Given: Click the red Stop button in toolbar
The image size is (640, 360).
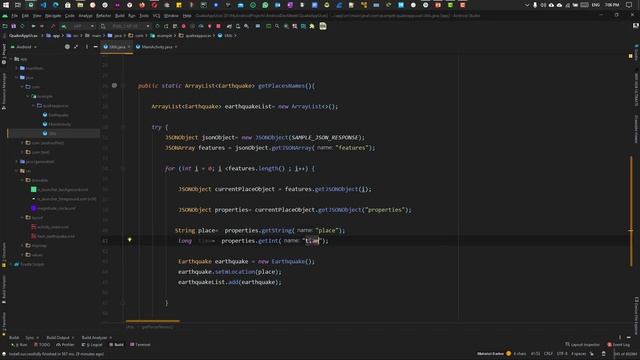Looking at the screenshot, I should click(218, 26).
